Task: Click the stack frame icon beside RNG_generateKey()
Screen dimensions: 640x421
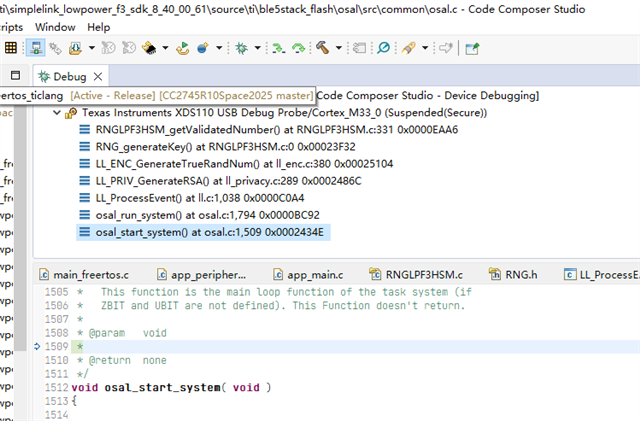Action: [x=84, y=147]
